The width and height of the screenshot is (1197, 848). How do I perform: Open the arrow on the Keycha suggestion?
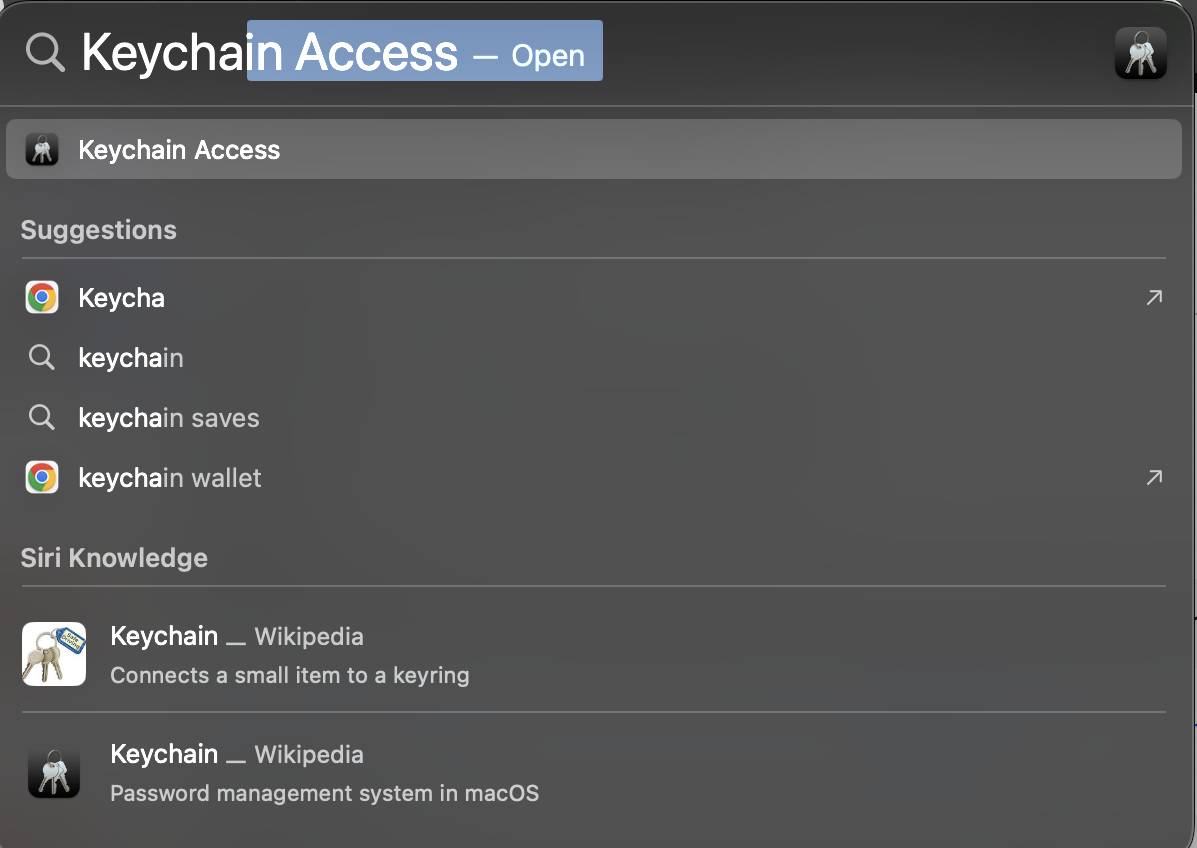pyautogui.click(x=1154, y=297)
